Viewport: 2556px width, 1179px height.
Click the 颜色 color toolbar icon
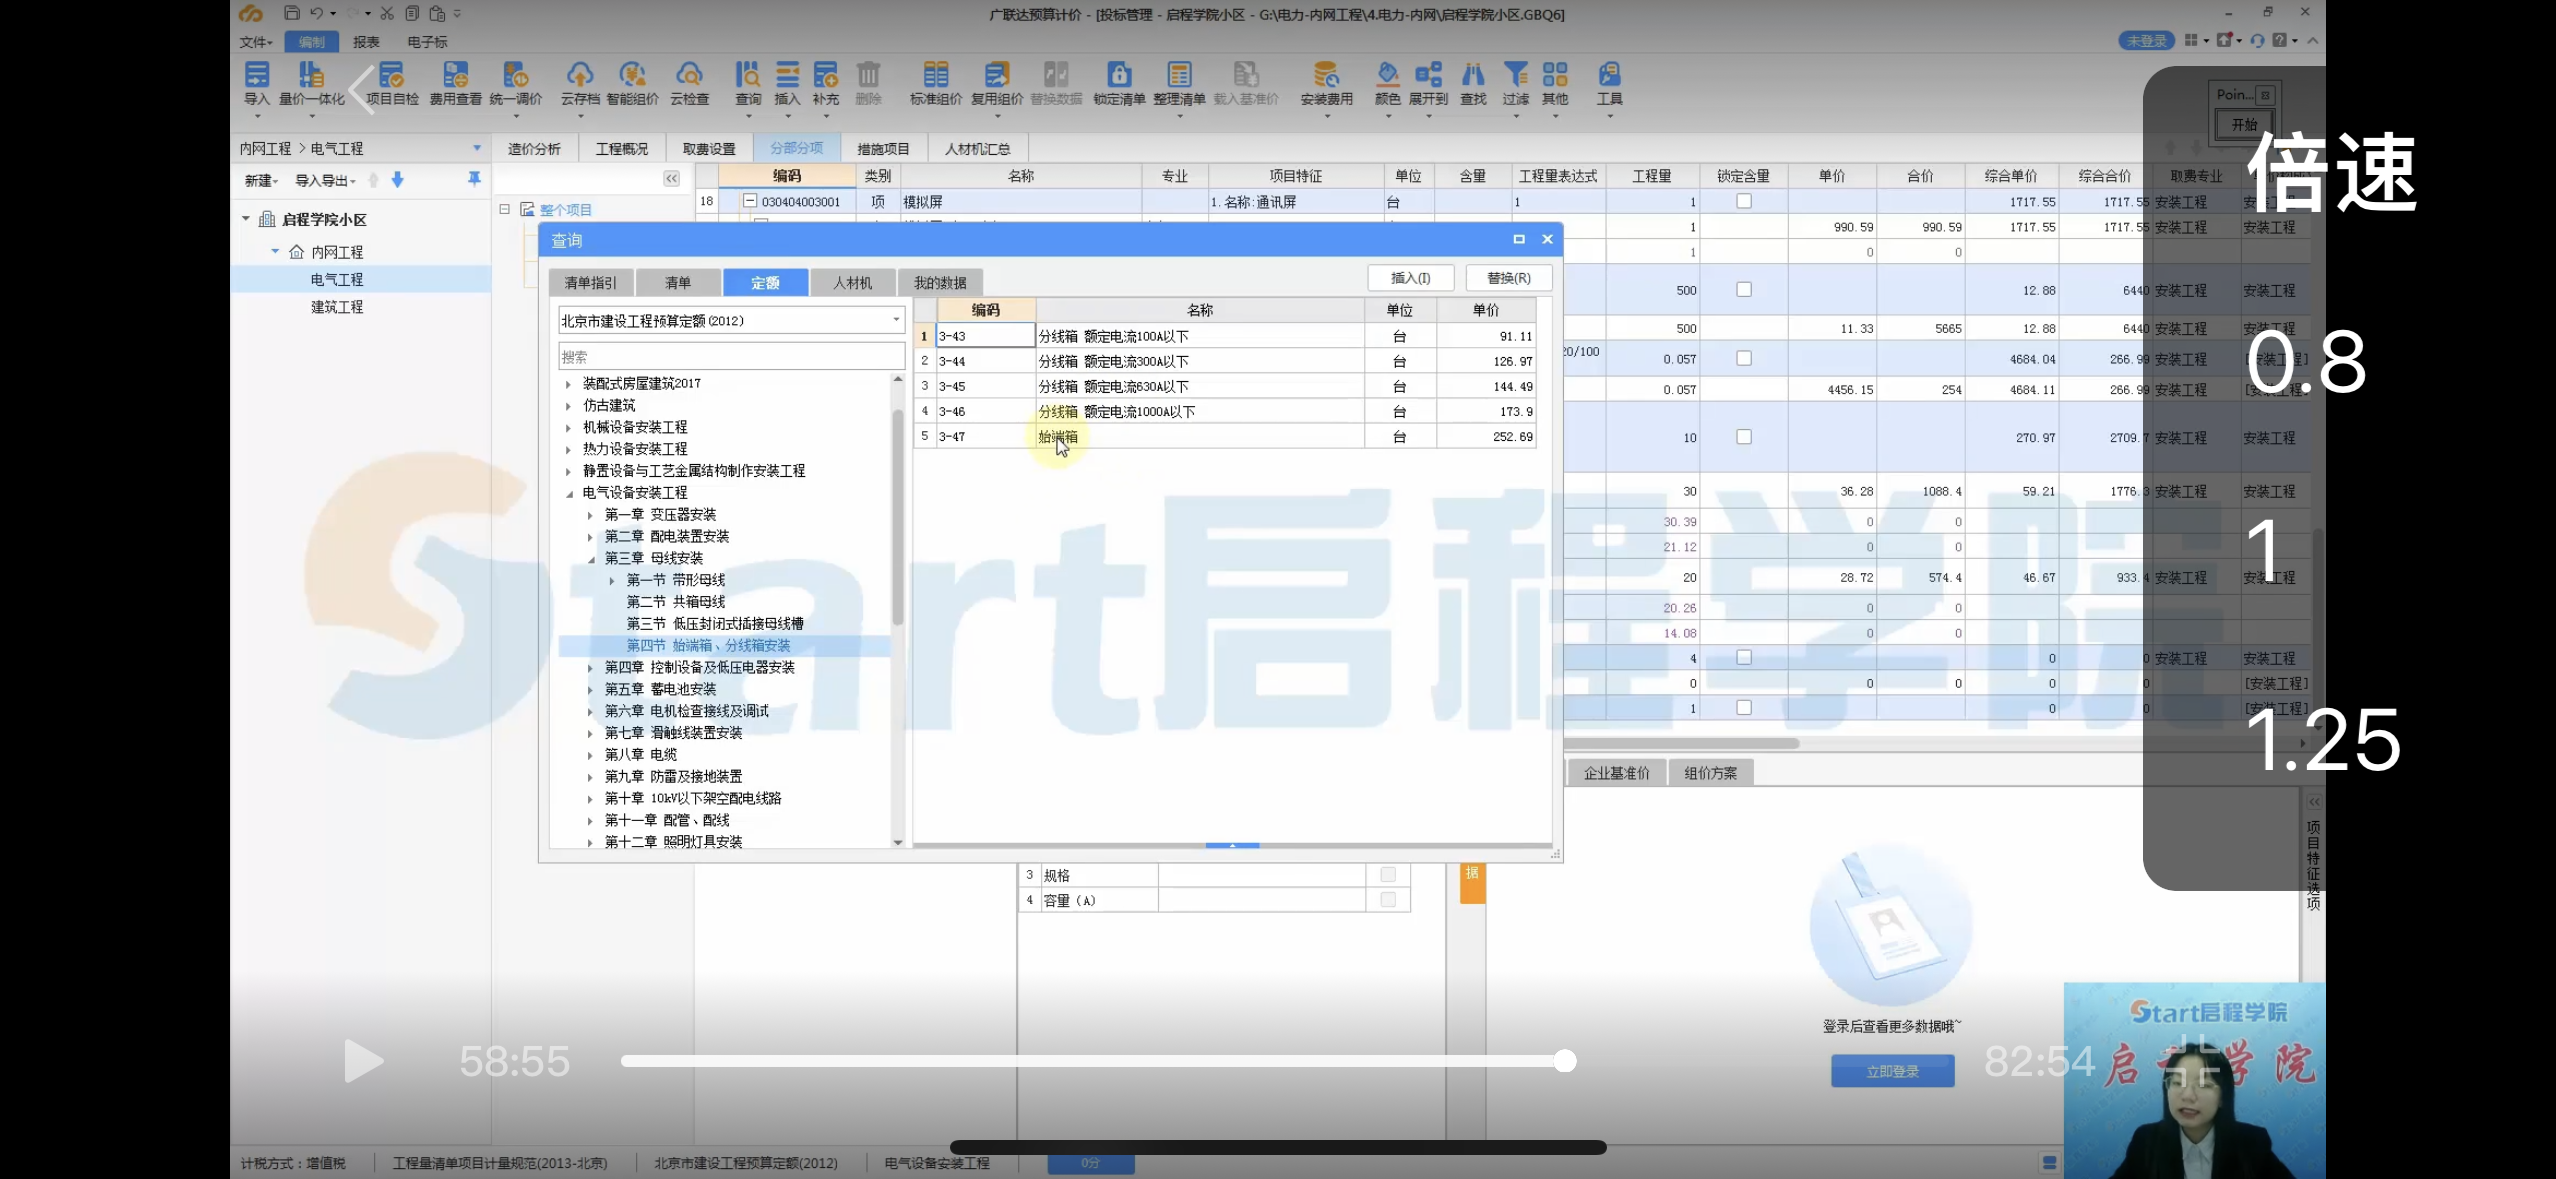point(1388,83)
